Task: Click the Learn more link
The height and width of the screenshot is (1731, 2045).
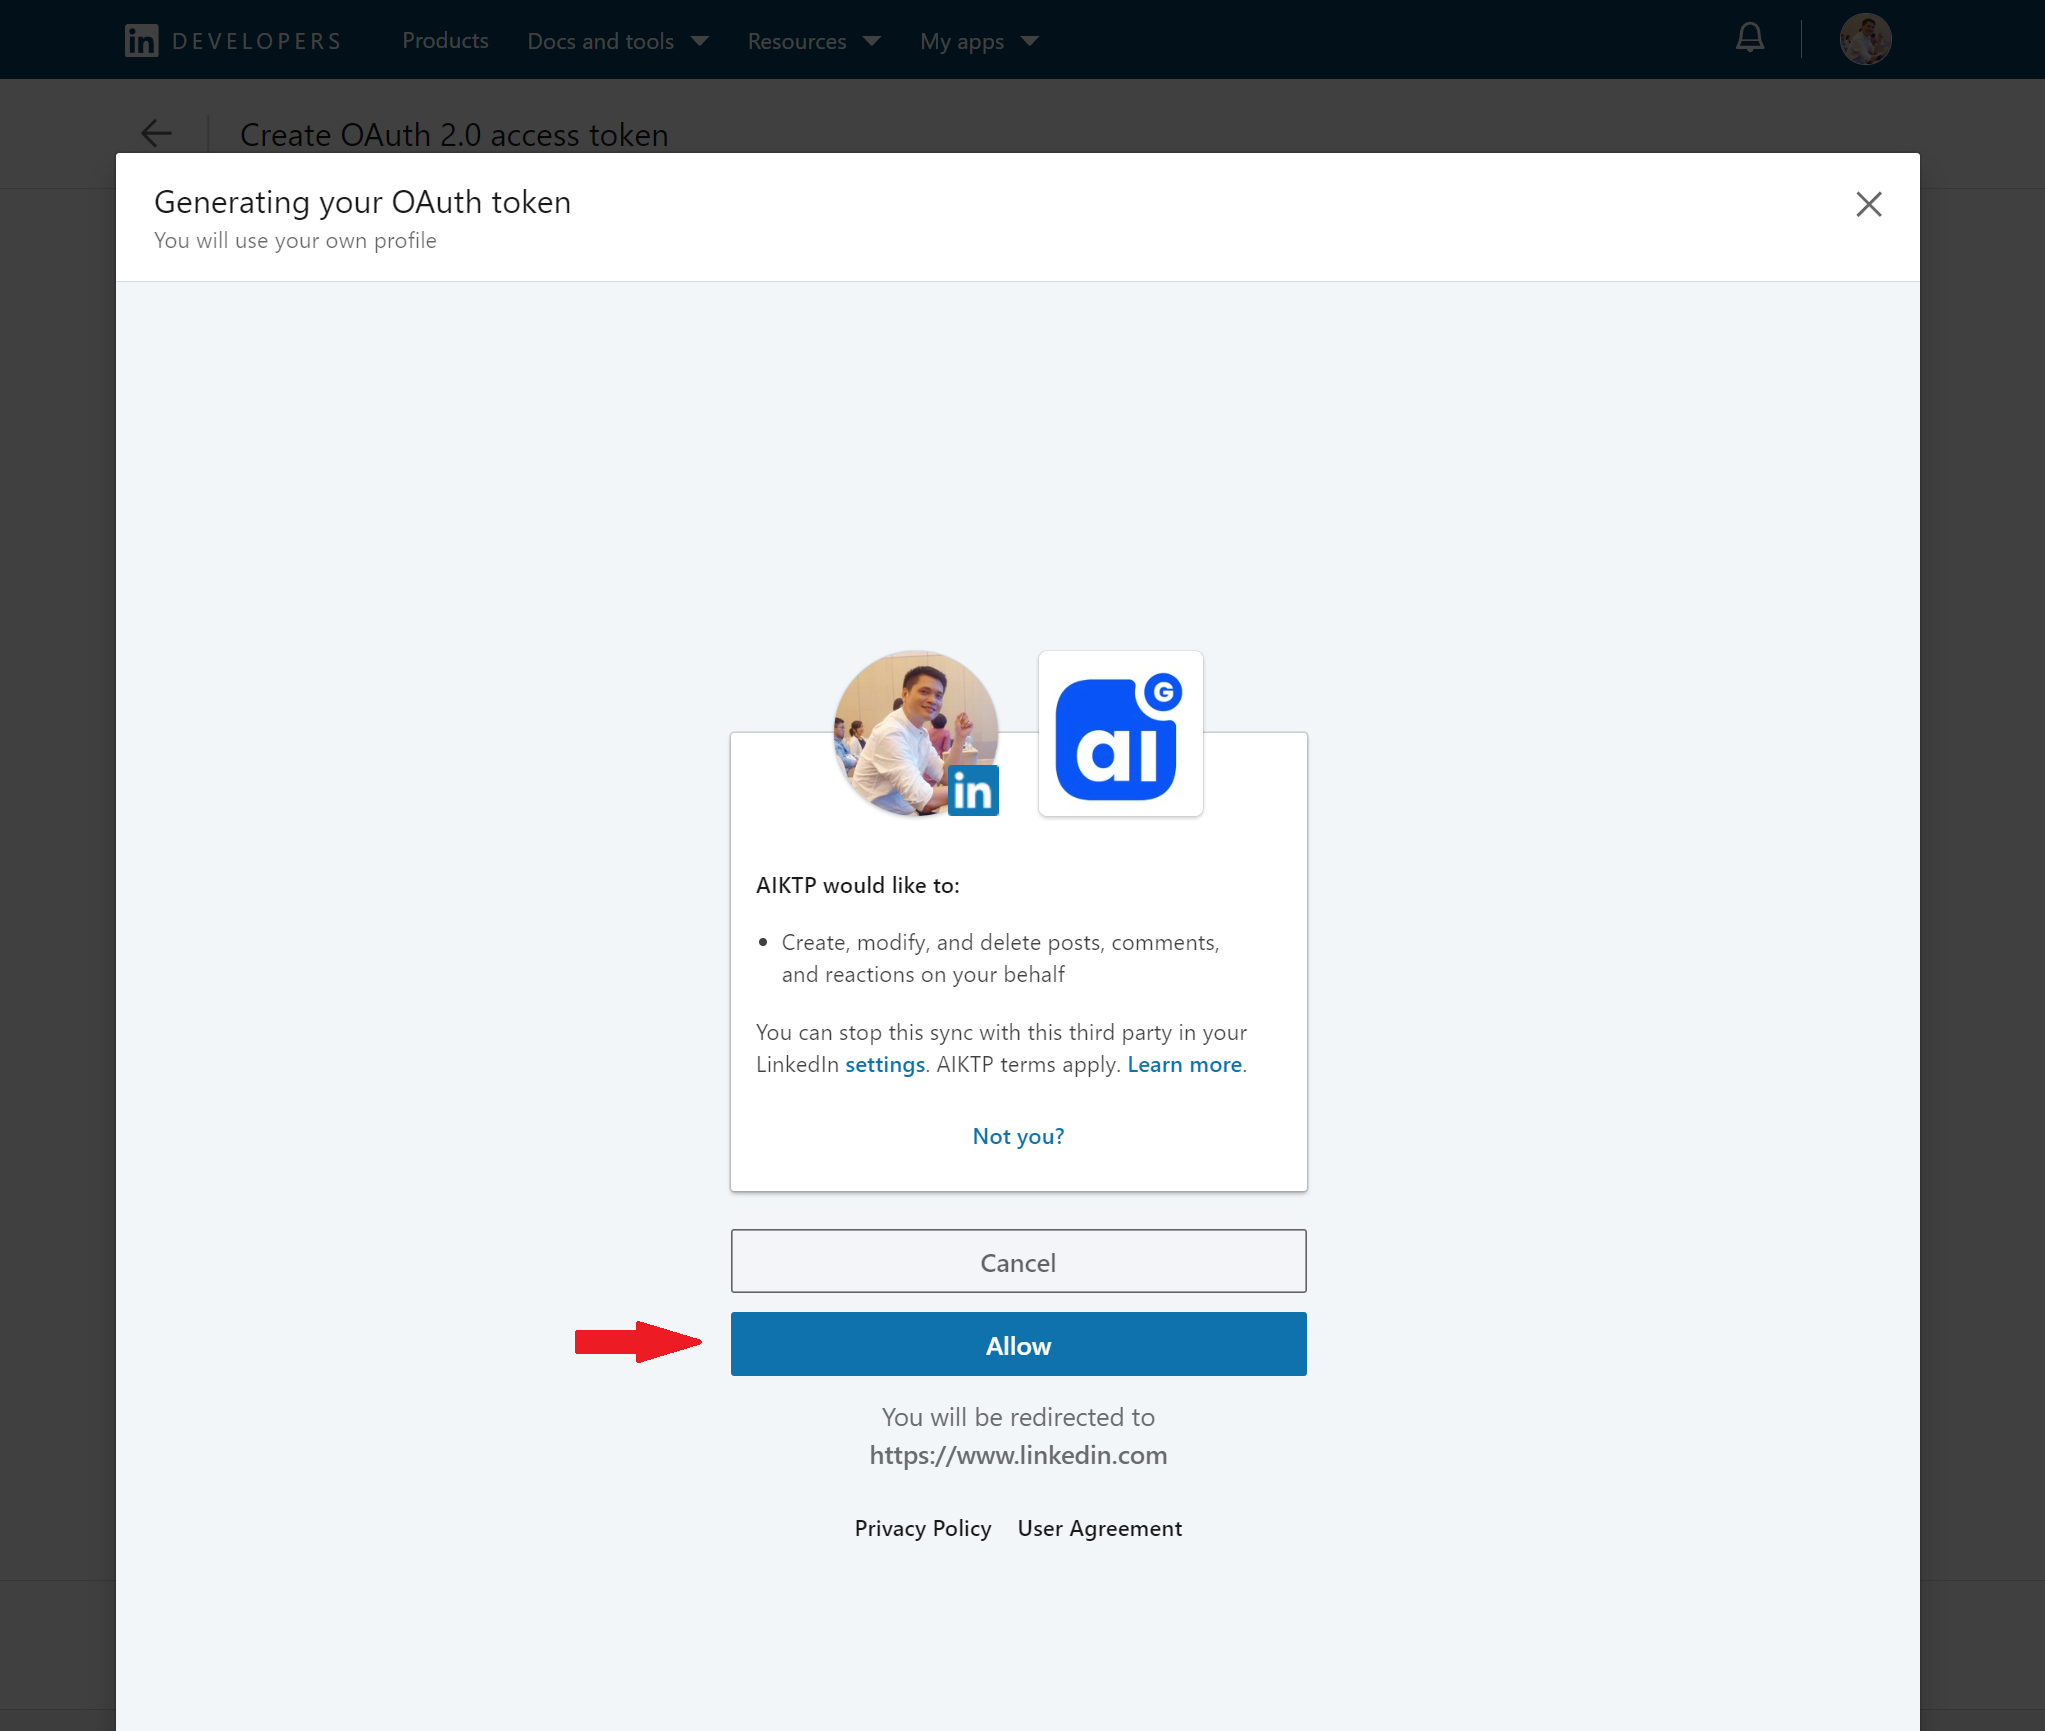Action: (x=1184, y=1064)
